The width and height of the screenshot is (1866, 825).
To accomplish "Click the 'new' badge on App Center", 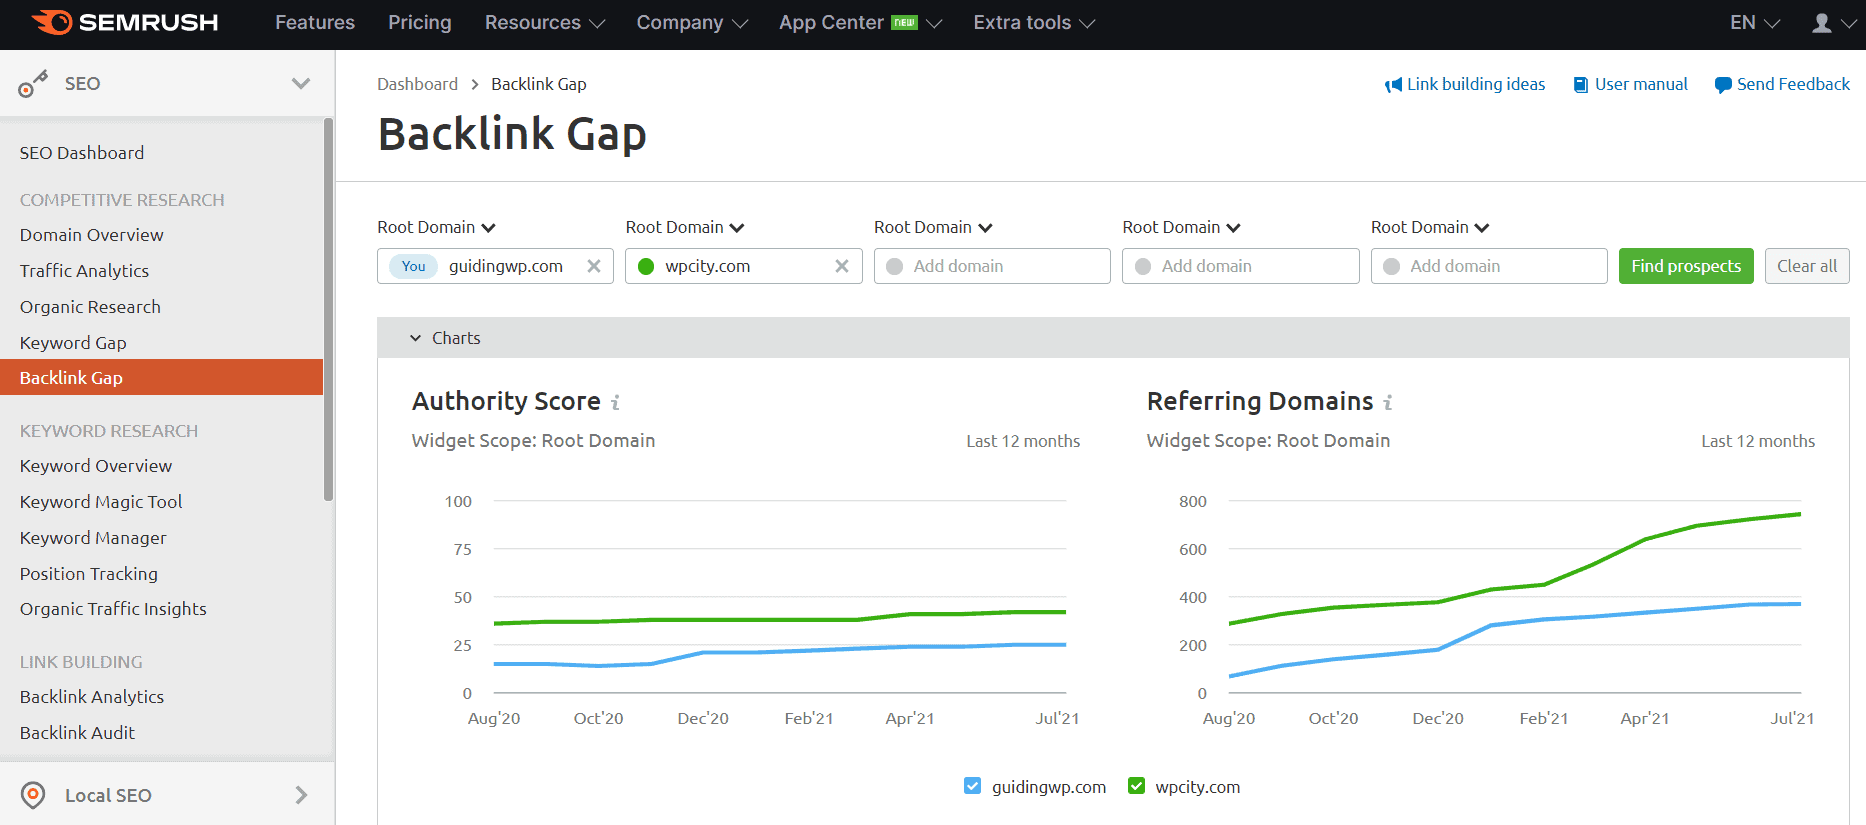I will tap(904, 22).
